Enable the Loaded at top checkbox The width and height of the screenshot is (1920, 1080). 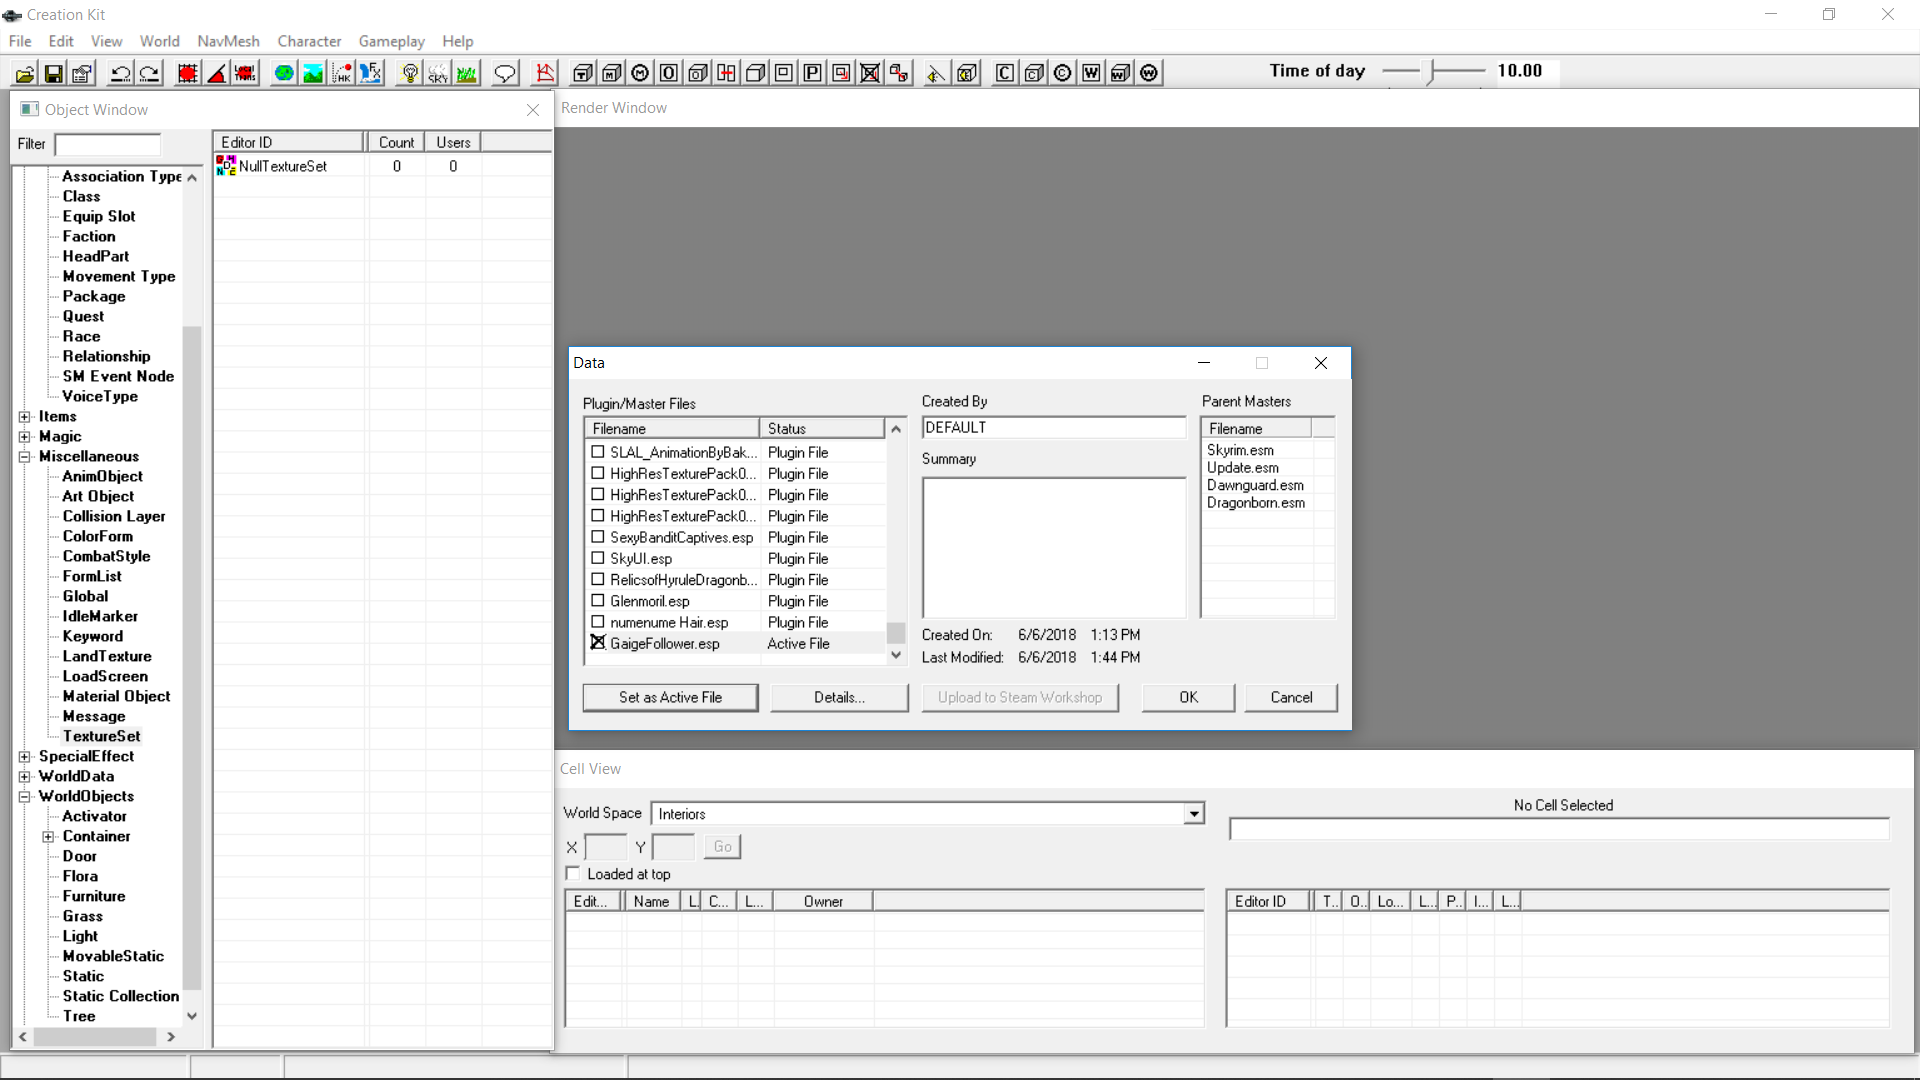pos(573,873)
